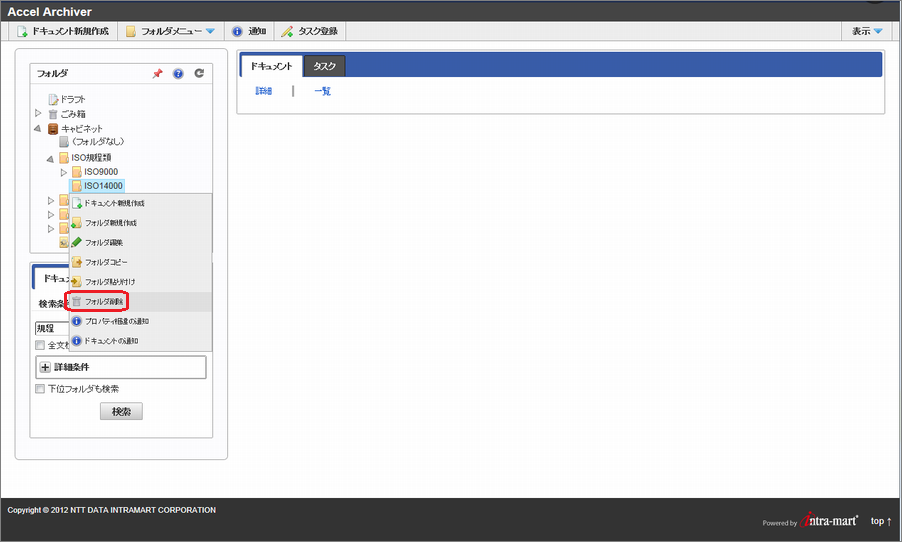Click the フォルダコピー icon in context menu
This screenshot has width=902, height=542.
77,262
